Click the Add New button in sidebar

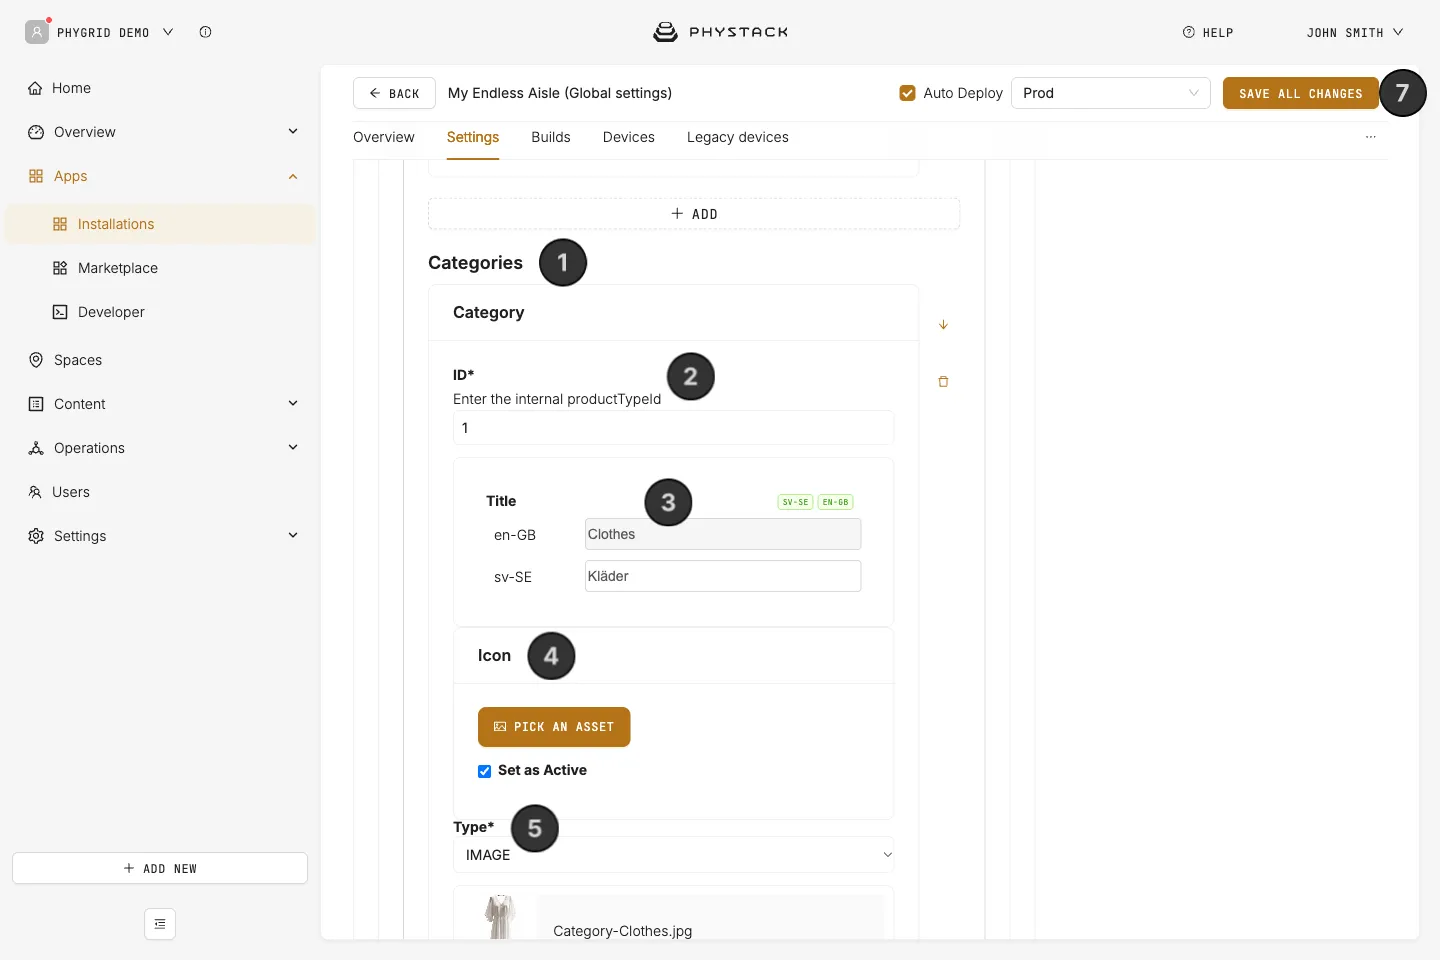[160, 868]
